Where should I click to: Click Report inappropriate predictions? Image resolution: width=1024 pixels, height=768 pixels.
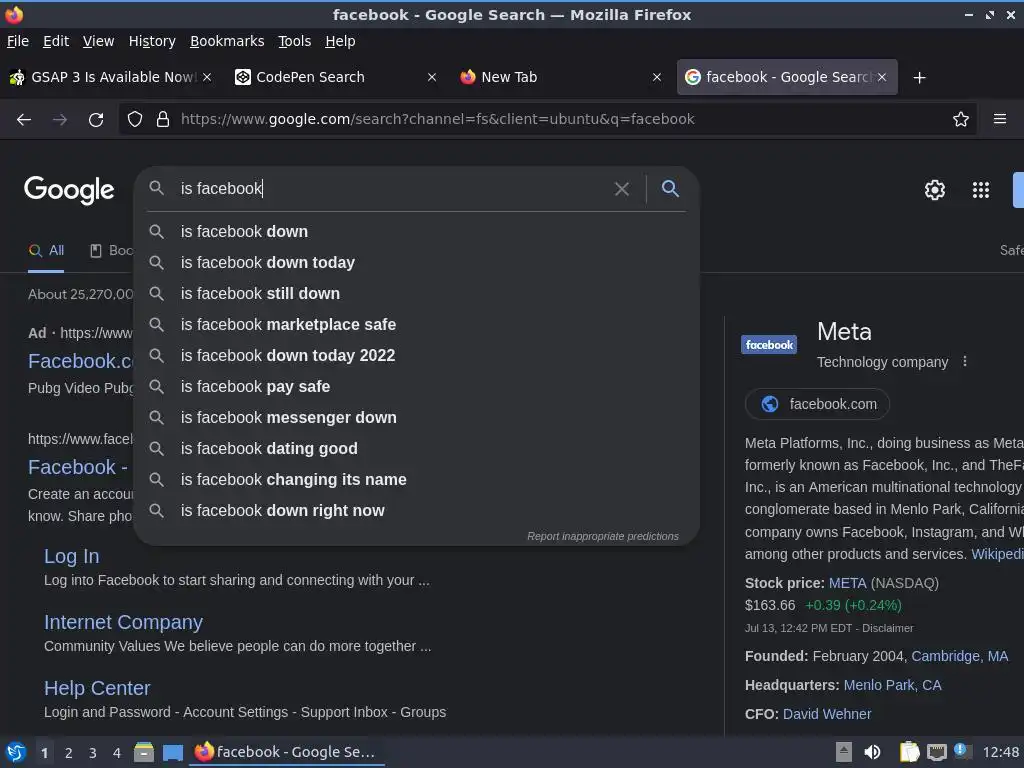click(x=603, y=536)
